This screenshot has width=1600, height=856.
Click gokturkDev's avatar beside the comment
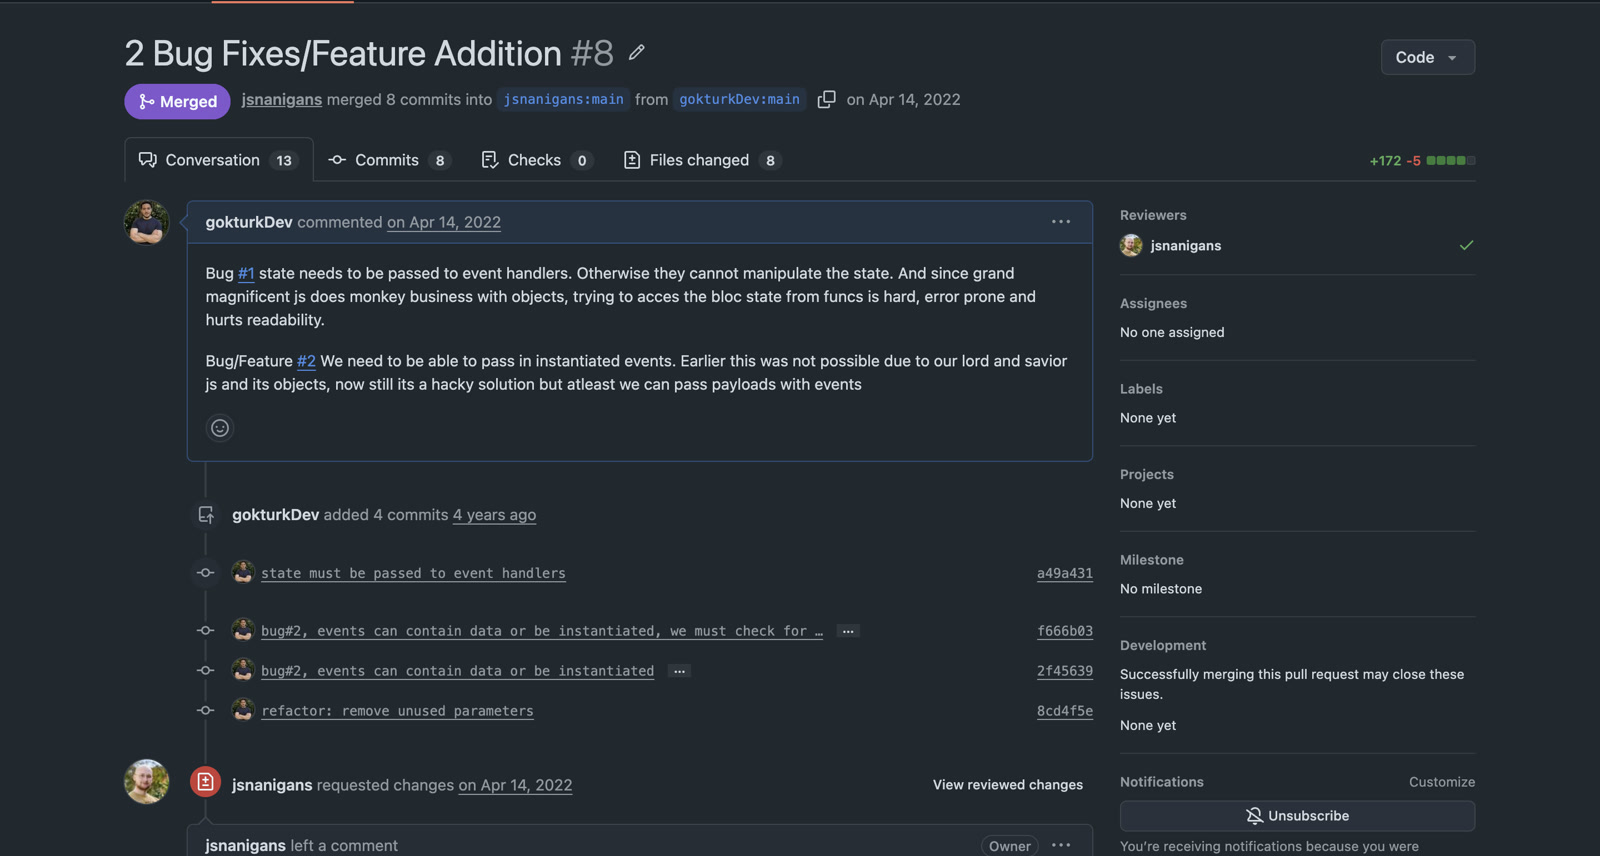[x=146, y=222]
